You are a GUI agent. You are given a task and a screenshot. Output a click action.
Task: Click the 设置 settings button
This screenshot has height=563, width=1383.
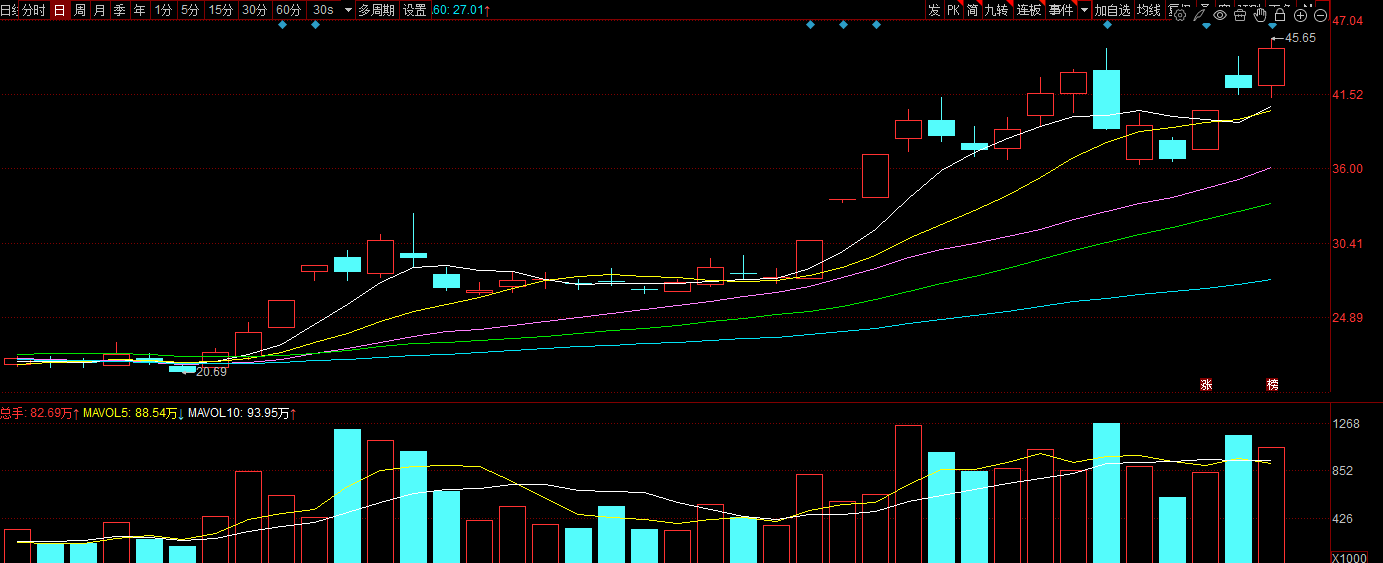click(x=414, y=10)
